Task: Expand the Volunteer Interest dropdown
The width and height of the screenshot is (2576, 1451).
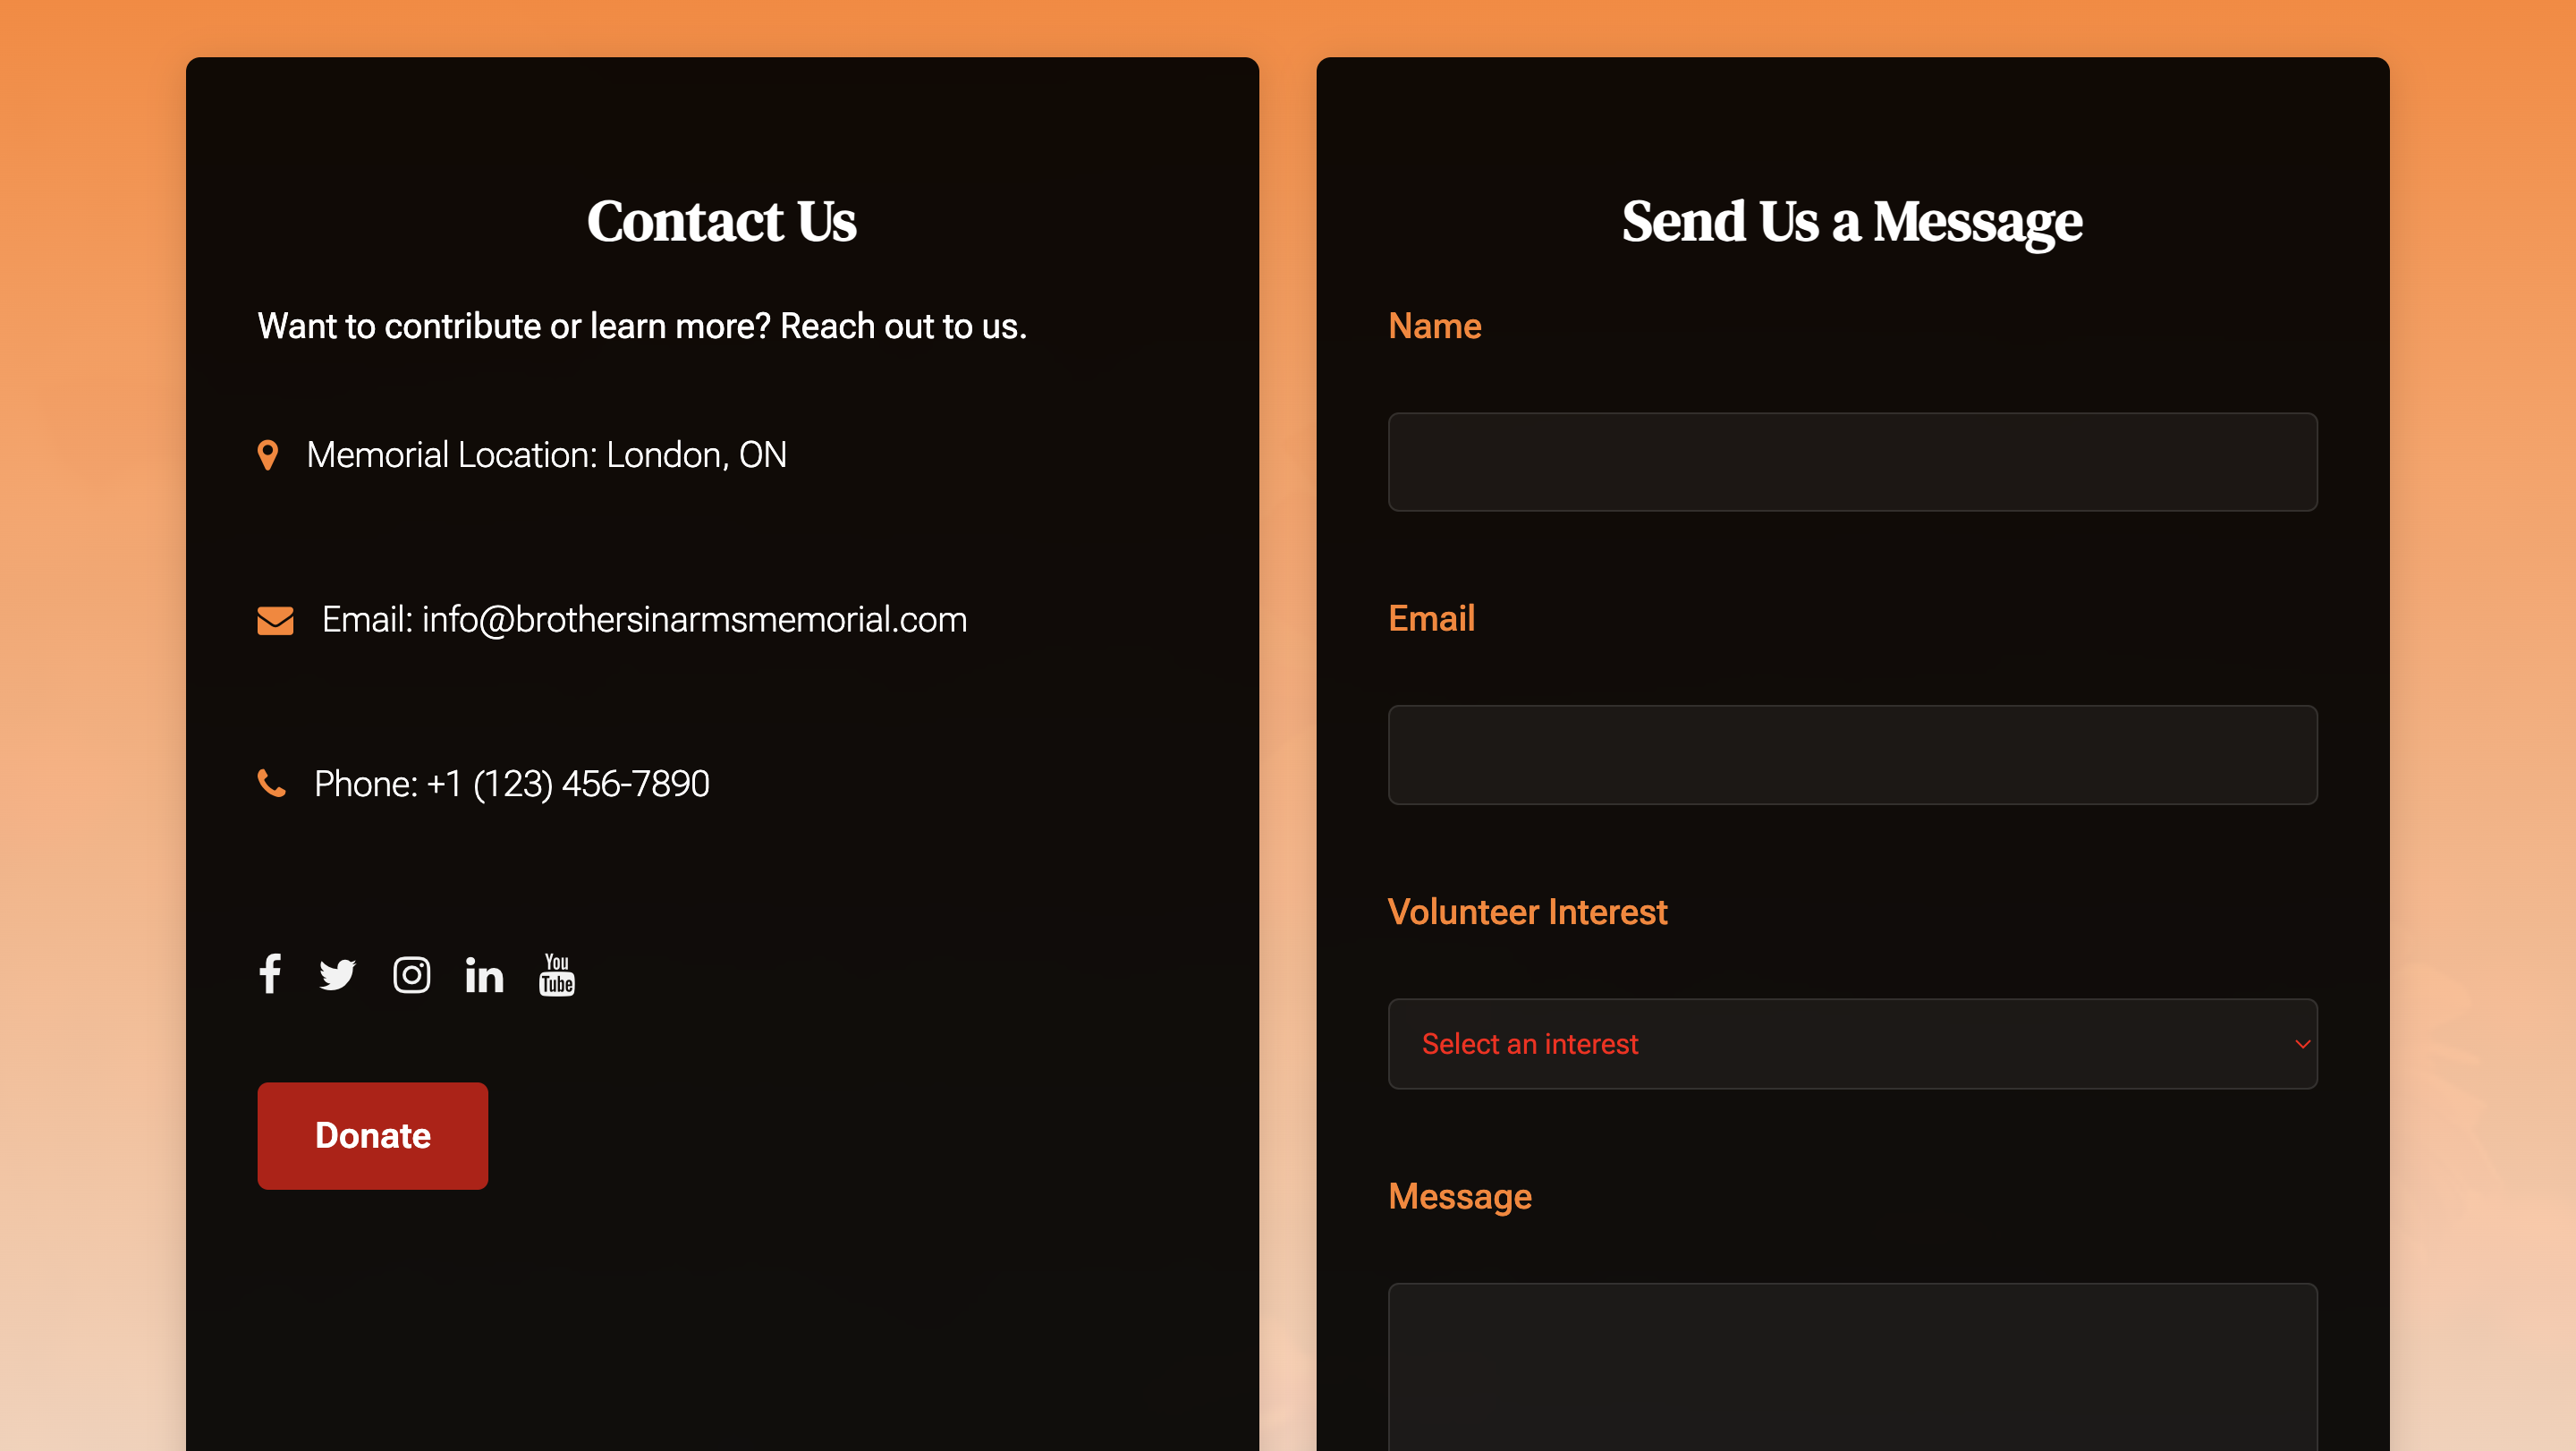Action: coord(1852,1044)
